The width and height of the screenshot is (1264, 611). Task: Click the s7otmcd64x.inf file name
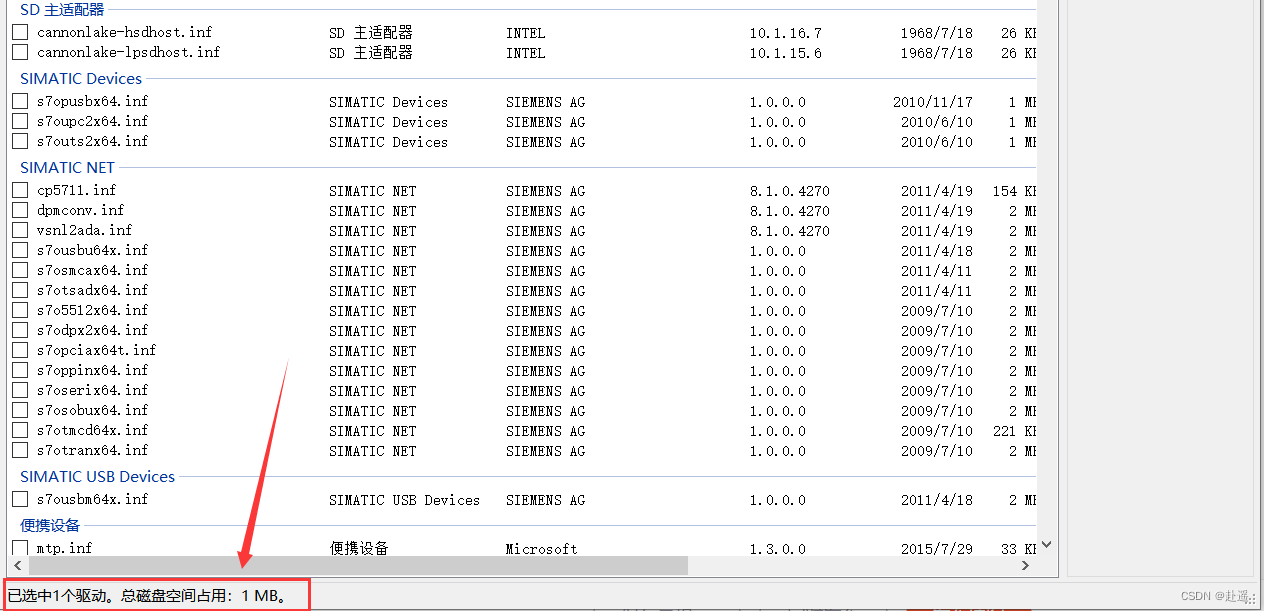click(93, 430)
